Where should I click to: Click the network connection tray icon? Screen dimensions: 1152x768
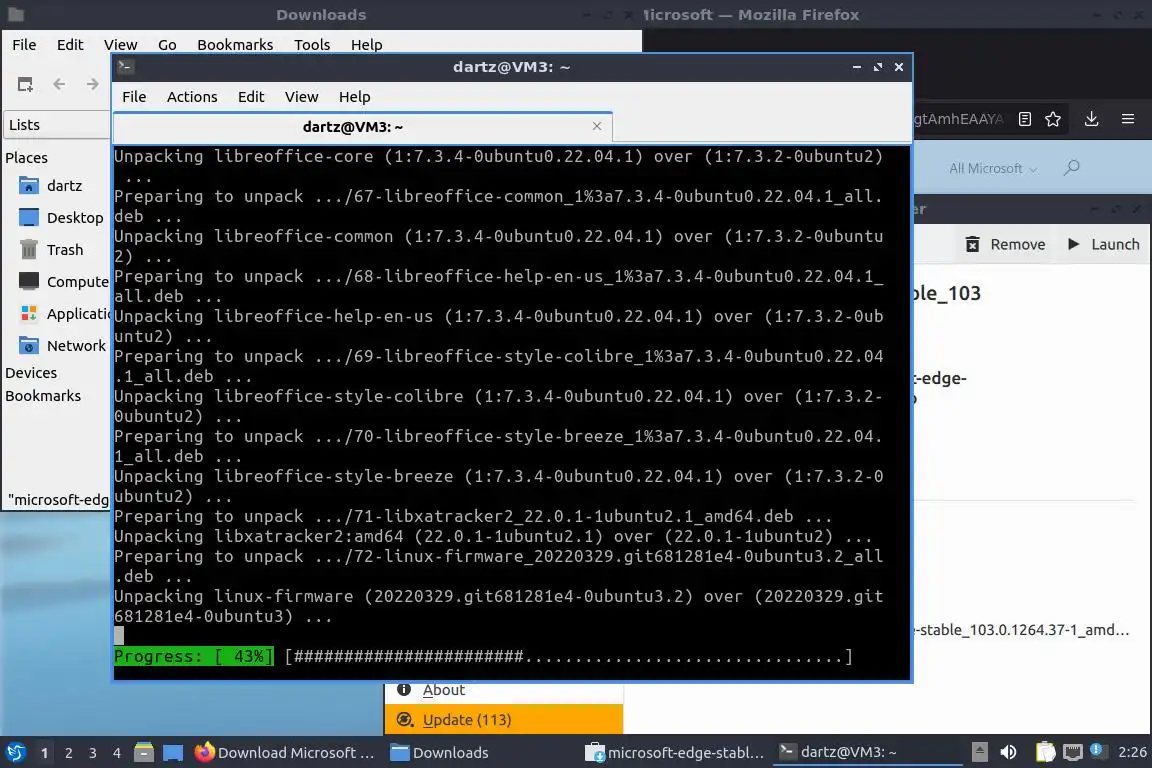pos(1073,752)
